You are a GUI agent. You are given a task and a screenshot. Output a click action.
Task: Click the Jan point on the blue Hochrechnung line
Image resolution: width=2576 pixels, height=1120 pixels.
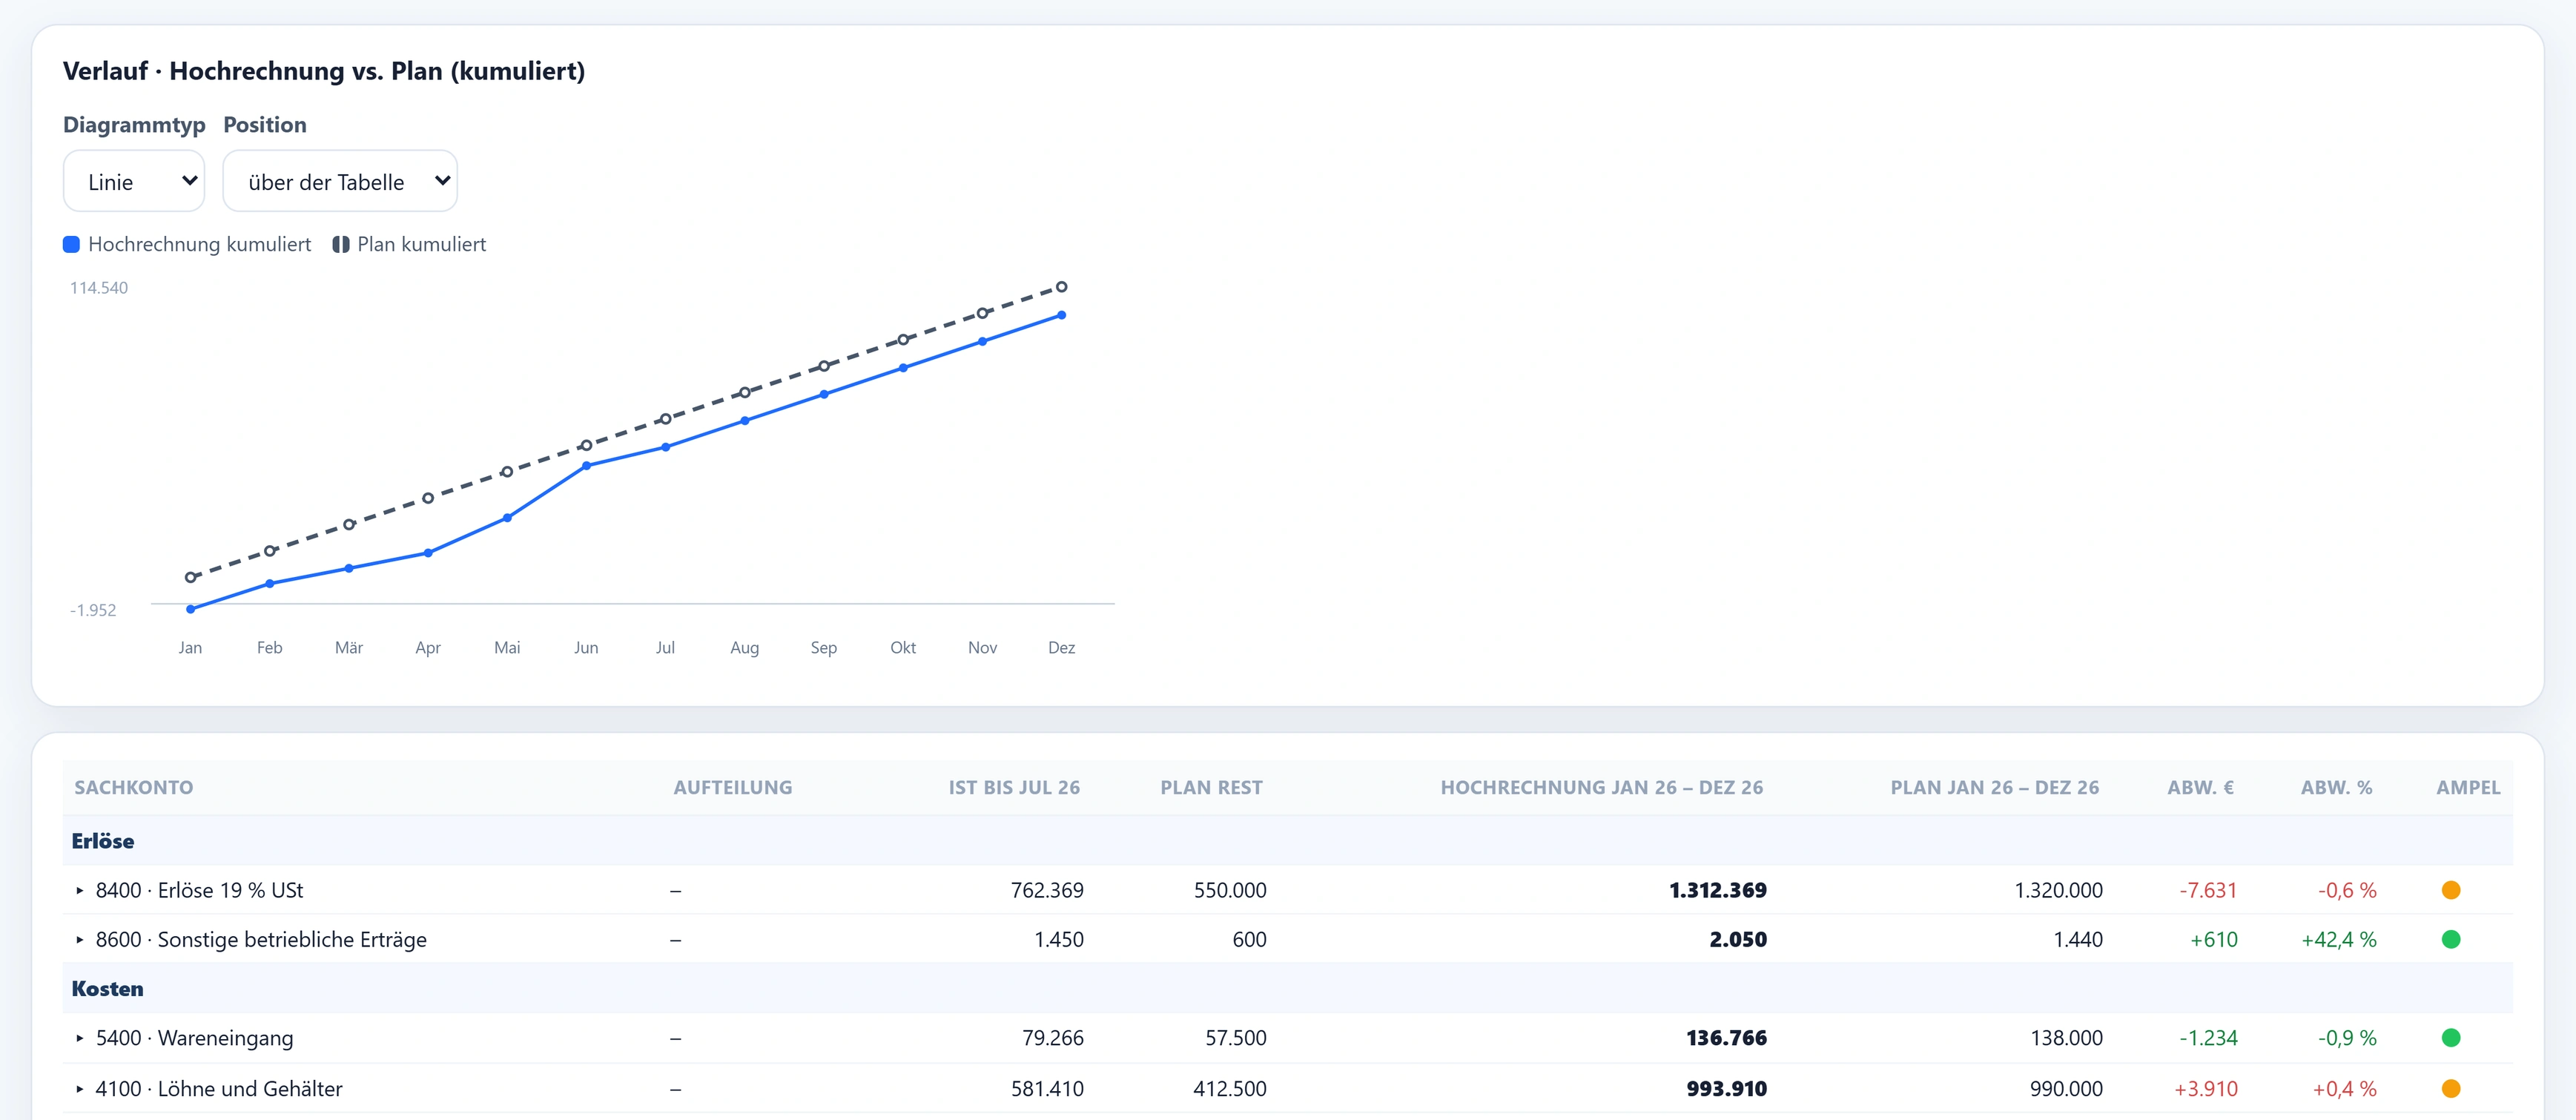pos(190,609)
